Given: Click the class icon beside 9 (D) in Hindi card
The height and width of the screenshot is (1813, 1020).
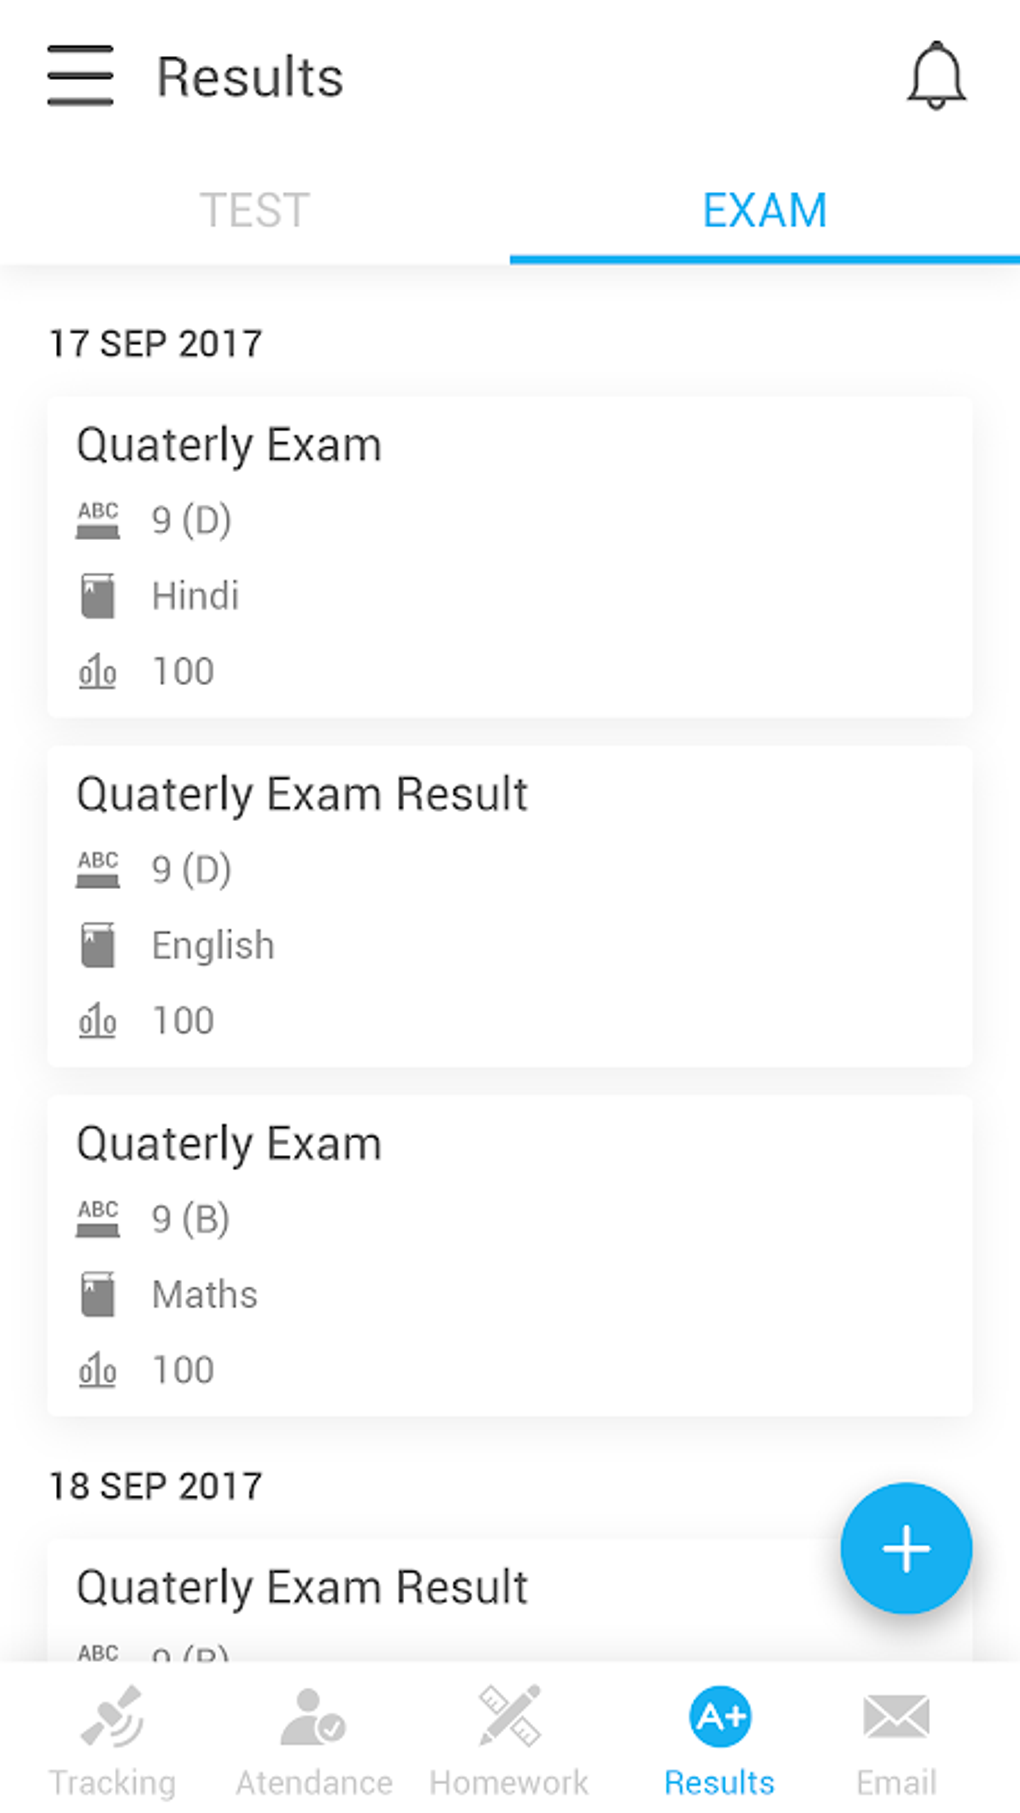Looking at the screenshot, I should (98, 520).
